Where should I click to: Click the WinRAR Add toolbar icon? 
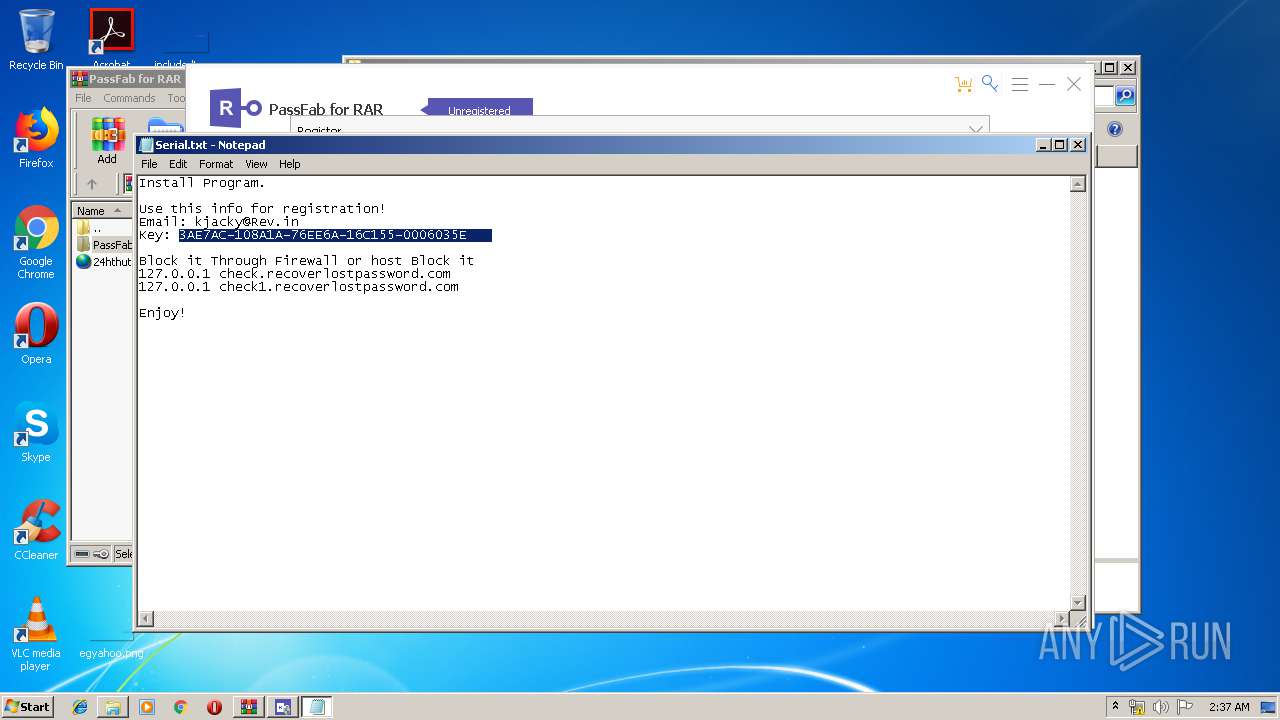tap(107, 141)
